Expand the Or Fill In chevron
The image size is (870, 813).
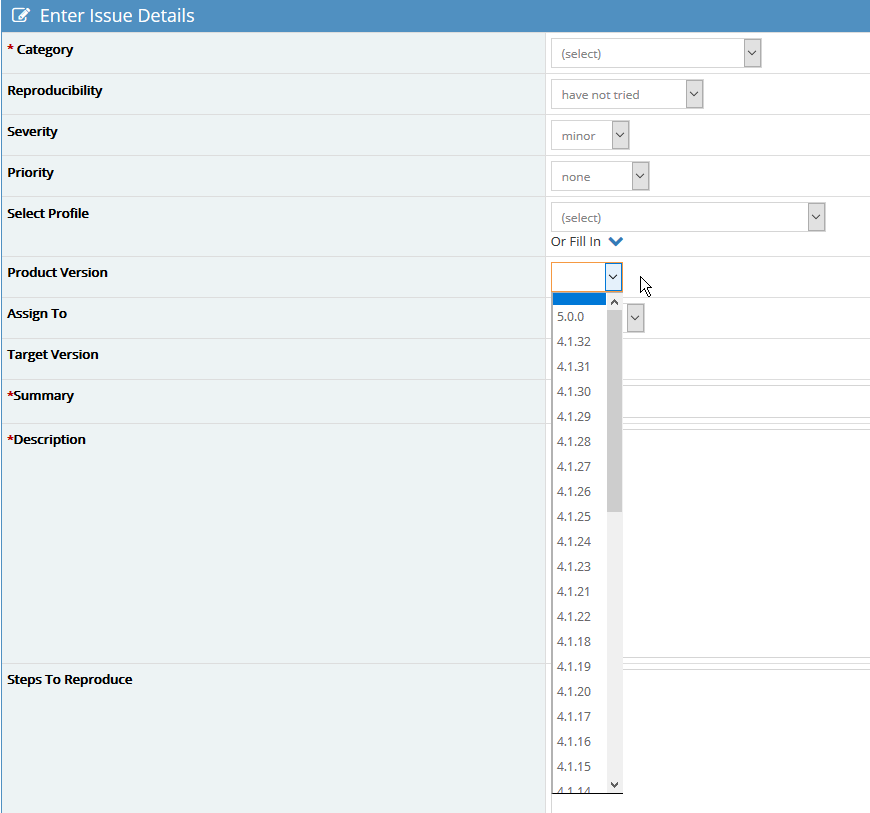coord(616,241)
